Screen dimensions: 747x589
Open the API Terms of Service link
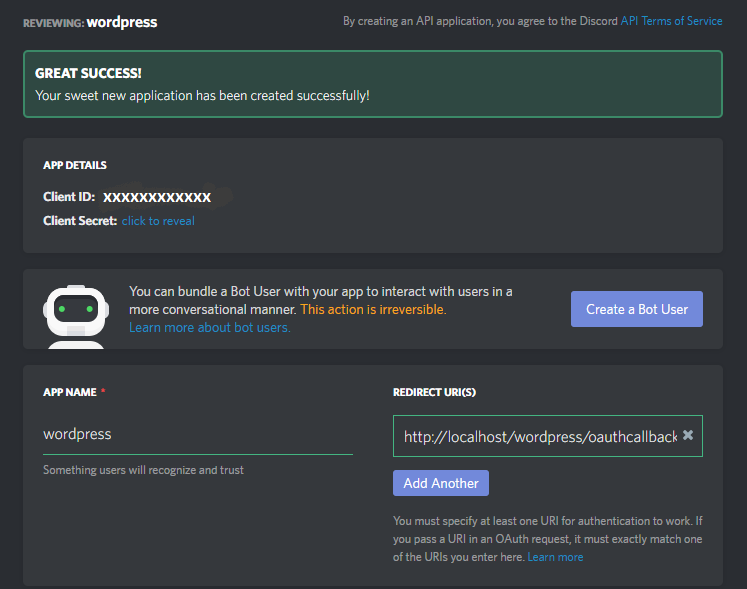tap(671, 21)
